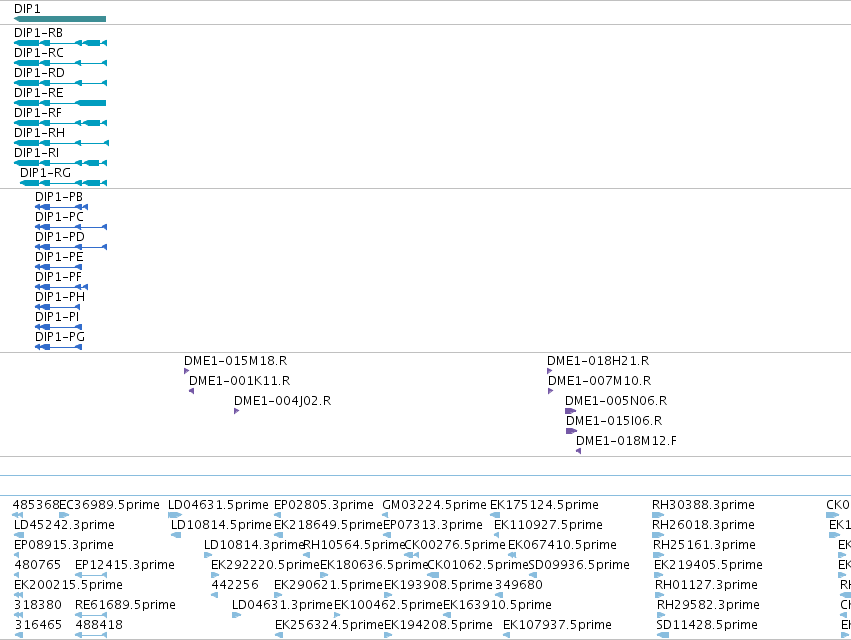851x640 pixels.
Task: Select the DIP1-PC protein label
Action: click(59, 217)
